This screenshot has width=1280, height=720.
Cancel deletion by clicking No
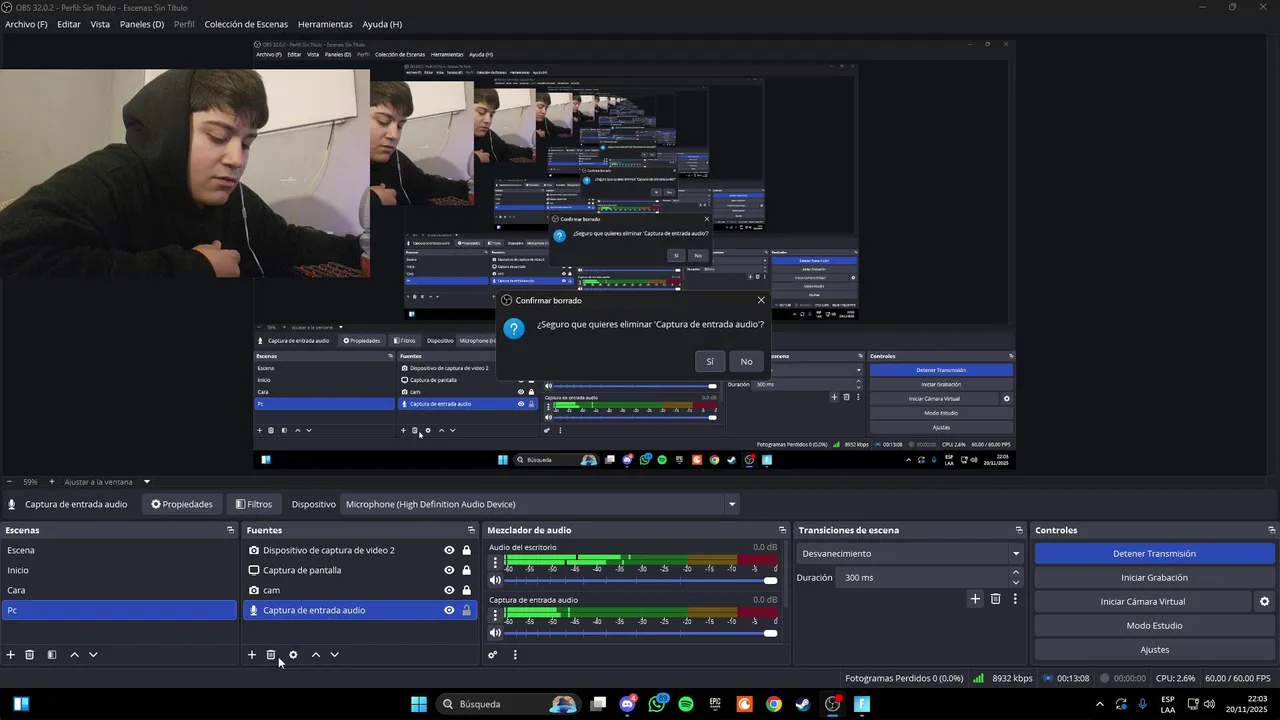(x=746, y=362)
